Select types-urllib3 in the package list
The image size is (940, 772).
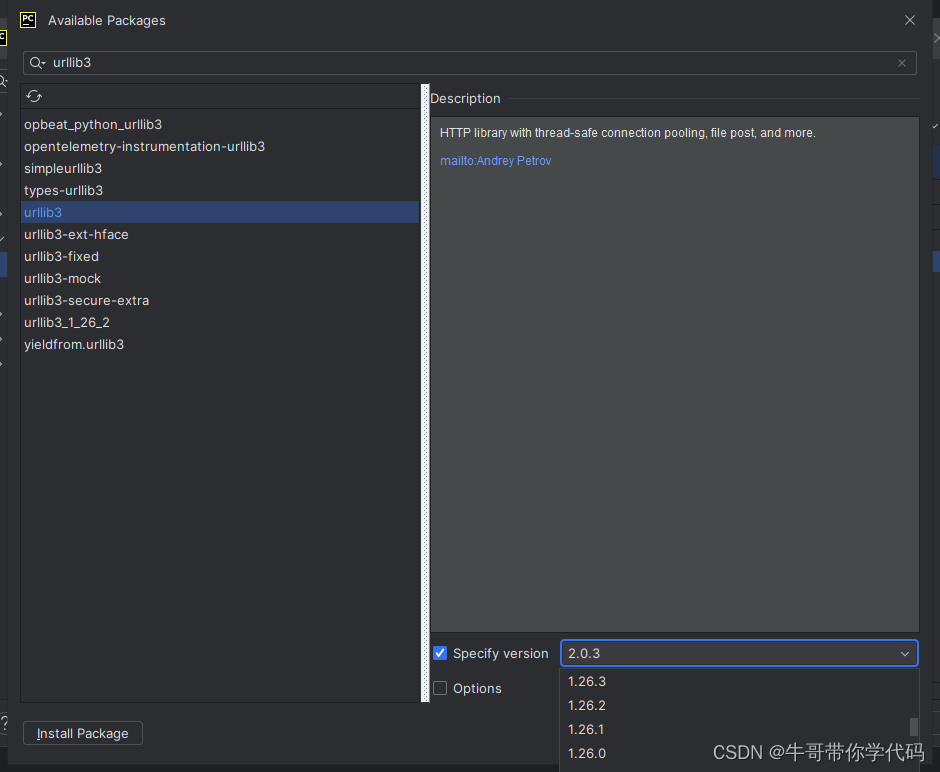pyautogui.click(x=220, y=191)
